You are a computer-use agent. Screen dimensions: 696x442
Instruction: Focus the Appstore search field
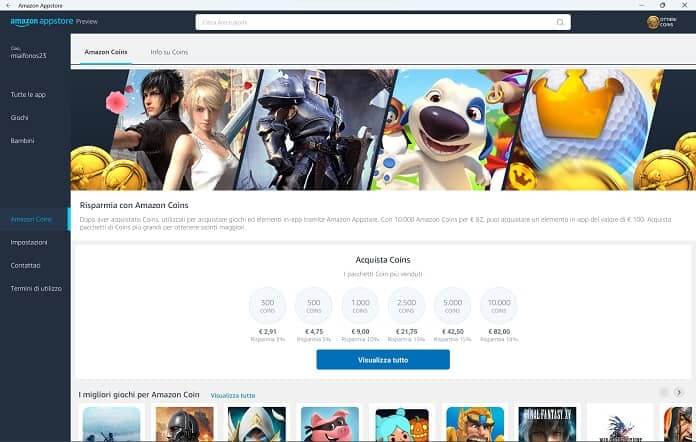[383, 22]
